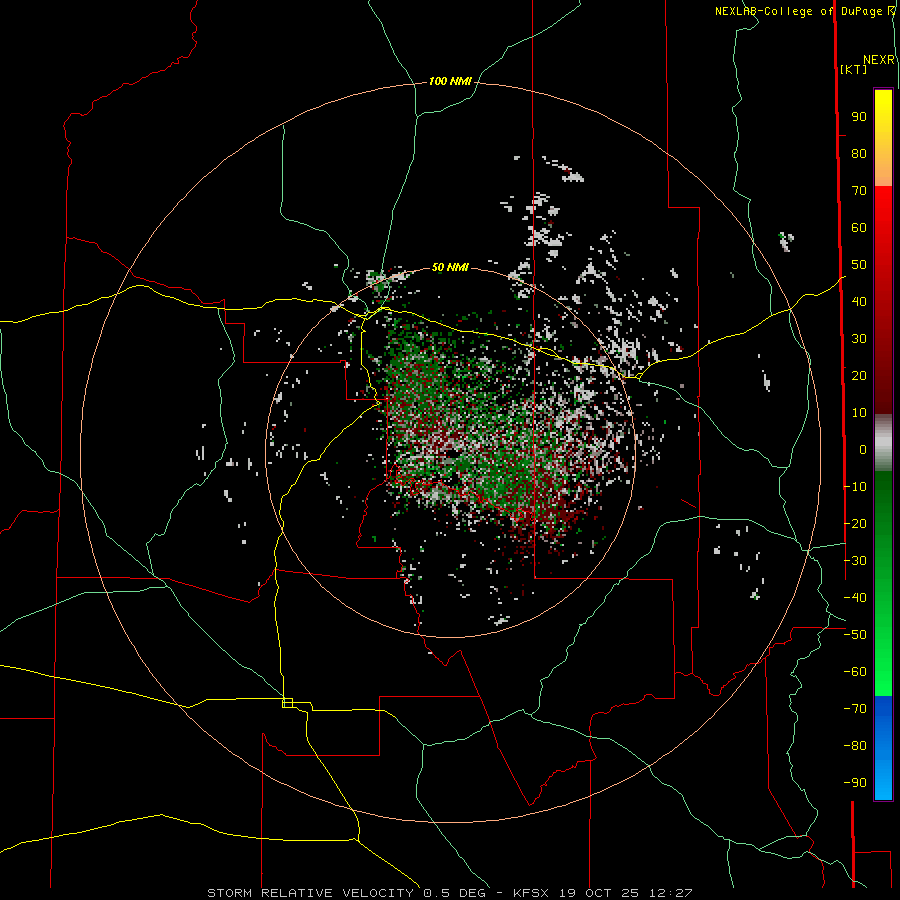
Task: Click the NEXLAB-College of DuPage credit text
Action: 799,11
